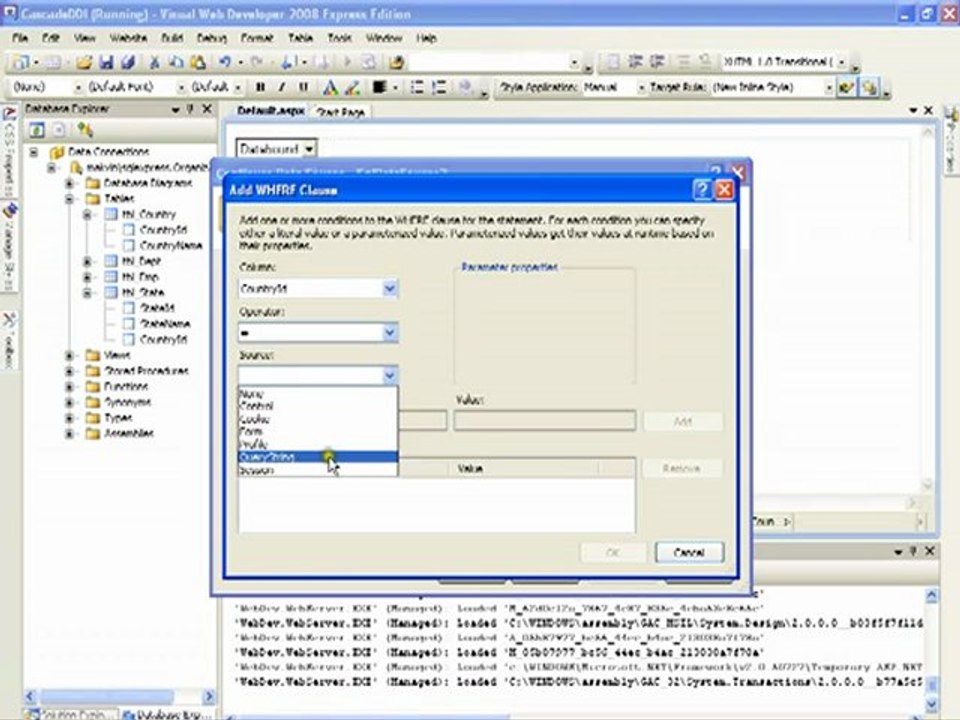The image size is (960, 720).
Task: Click the Foreground Color letter A icon
Action: [330, 88]
